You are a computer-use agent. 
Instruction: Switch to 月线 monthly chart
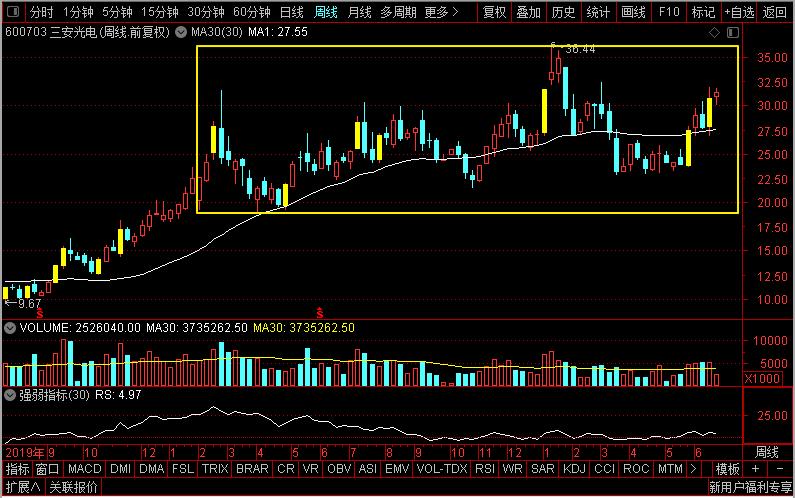(x=359, y=12)
